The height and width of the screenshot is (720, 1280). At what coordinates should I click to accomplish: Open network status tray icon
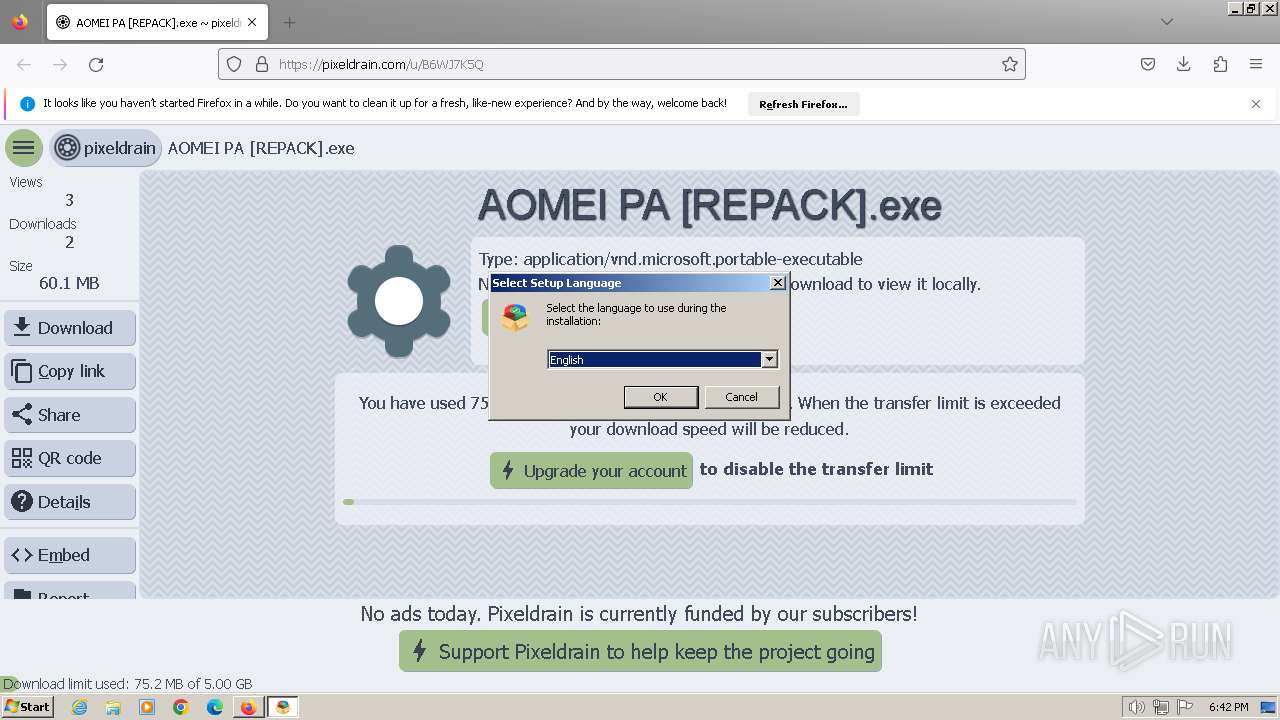pyautogui.click(x=1161, y=707)
